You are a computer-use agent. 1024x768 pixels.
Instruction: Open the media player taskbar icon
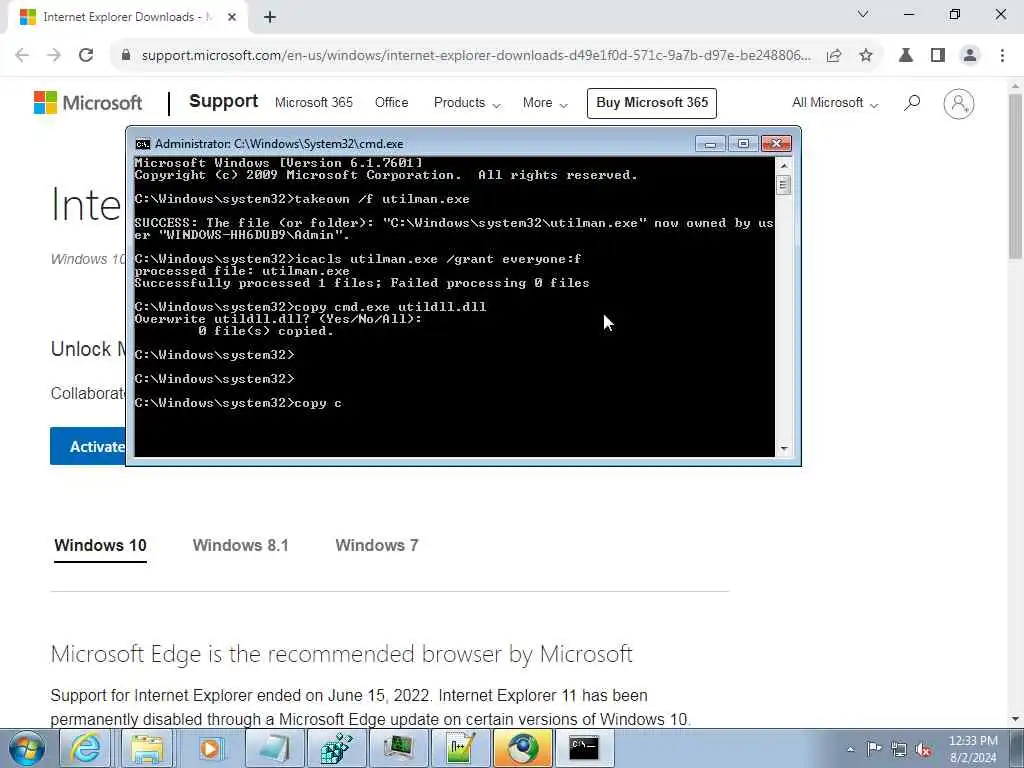[209, 748]
